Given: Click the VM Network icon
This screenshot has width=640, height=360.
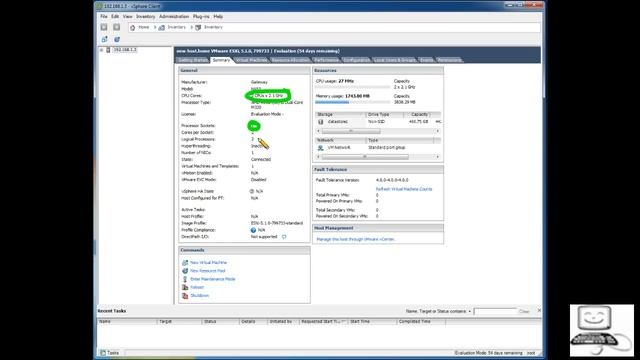Looking at the screenshot, I should pos(320,147).
